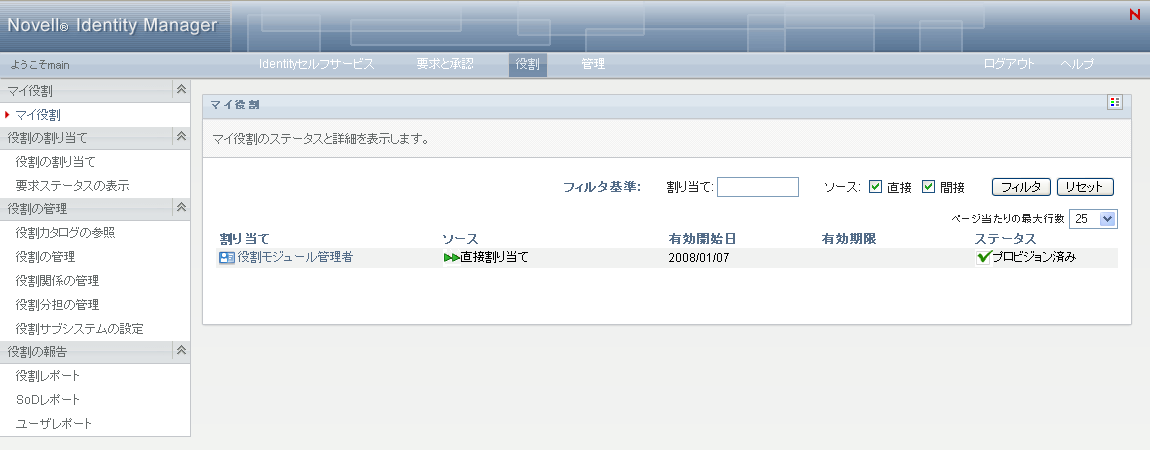
Task: Open the 管理 tab
Action: (x=593, y=64)
